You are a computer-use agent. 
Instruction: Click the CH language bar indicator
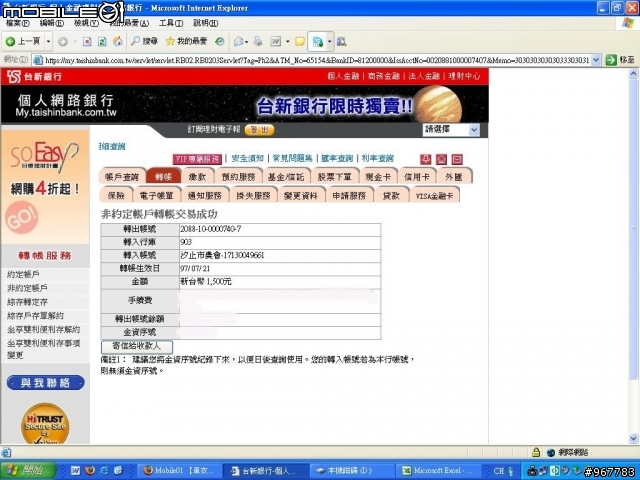click(499, 471)
